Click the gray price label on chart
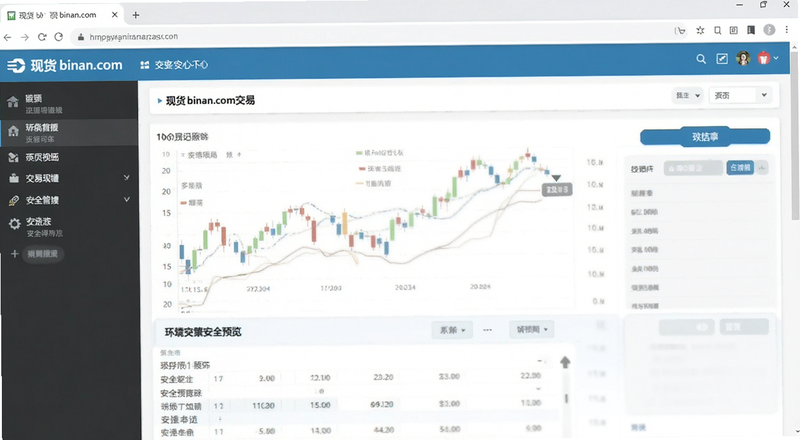 coord(557,190)
